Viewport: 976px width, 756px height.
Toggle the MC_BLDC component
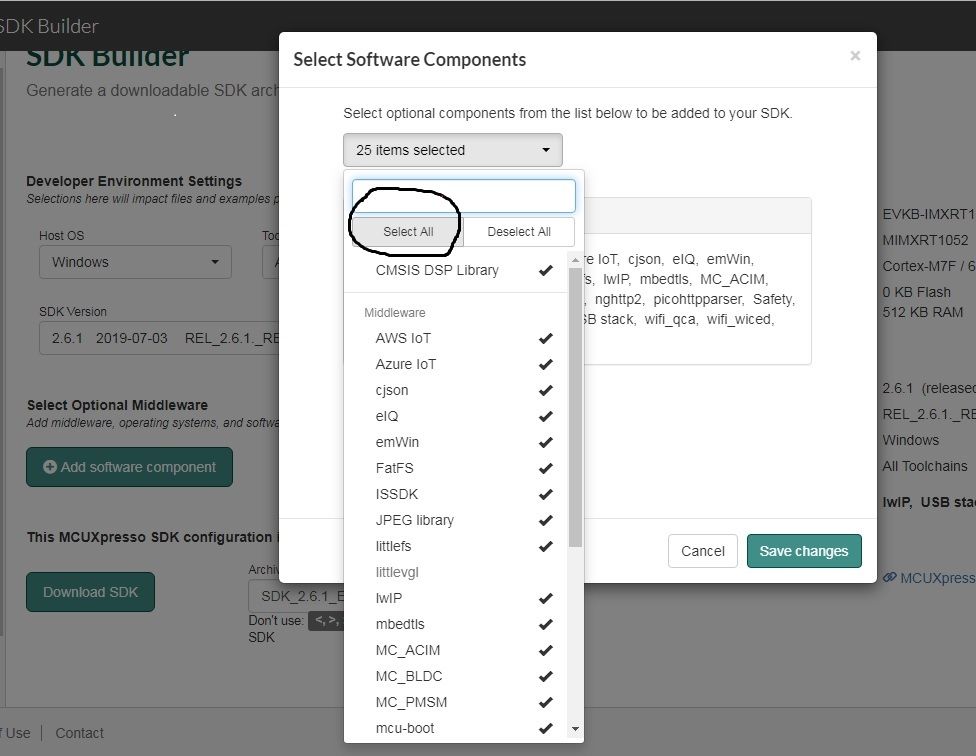click(x=456, y=676)
